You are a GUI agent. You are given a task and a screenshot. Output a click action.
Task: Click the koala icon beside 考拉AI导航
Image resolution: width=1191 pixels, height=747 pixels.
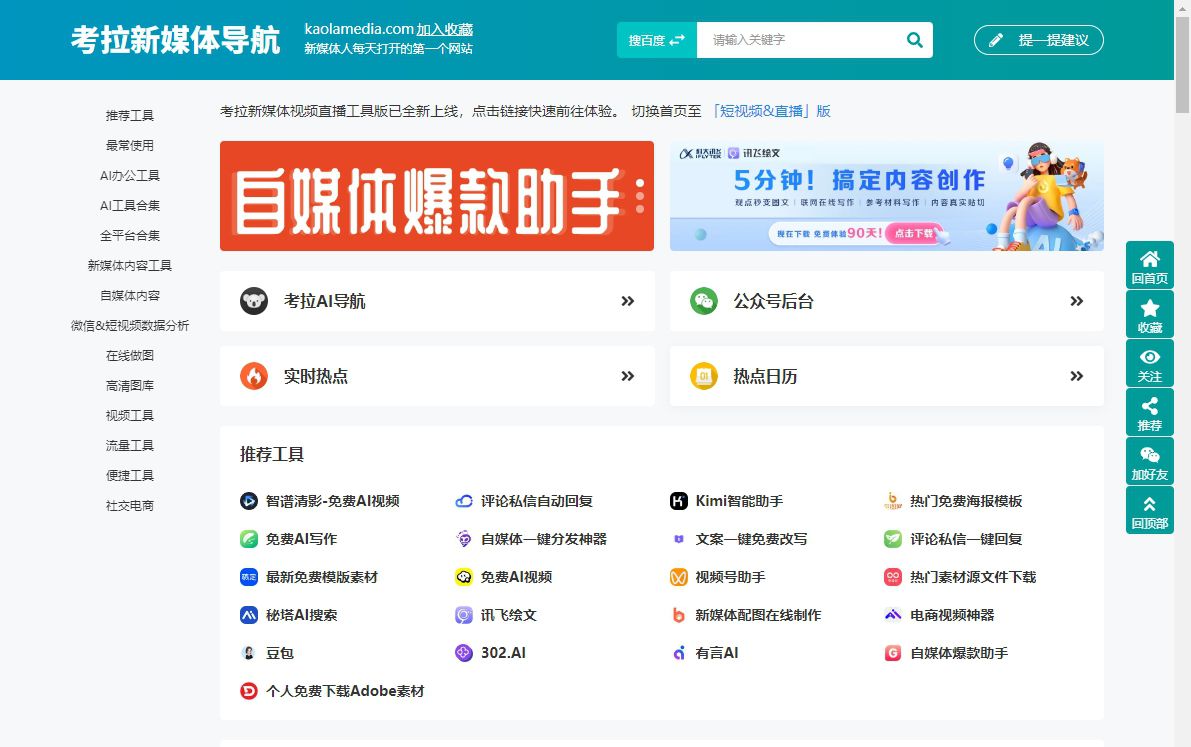pyautogui.click(x=254, y=301)
